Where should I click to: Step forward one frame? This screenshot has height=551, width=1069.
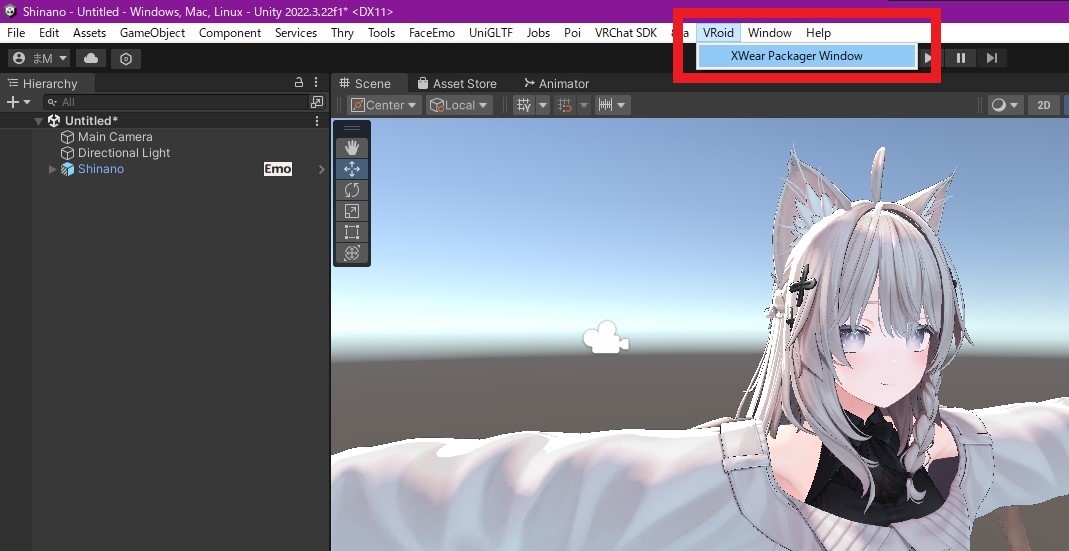(992, 58)
